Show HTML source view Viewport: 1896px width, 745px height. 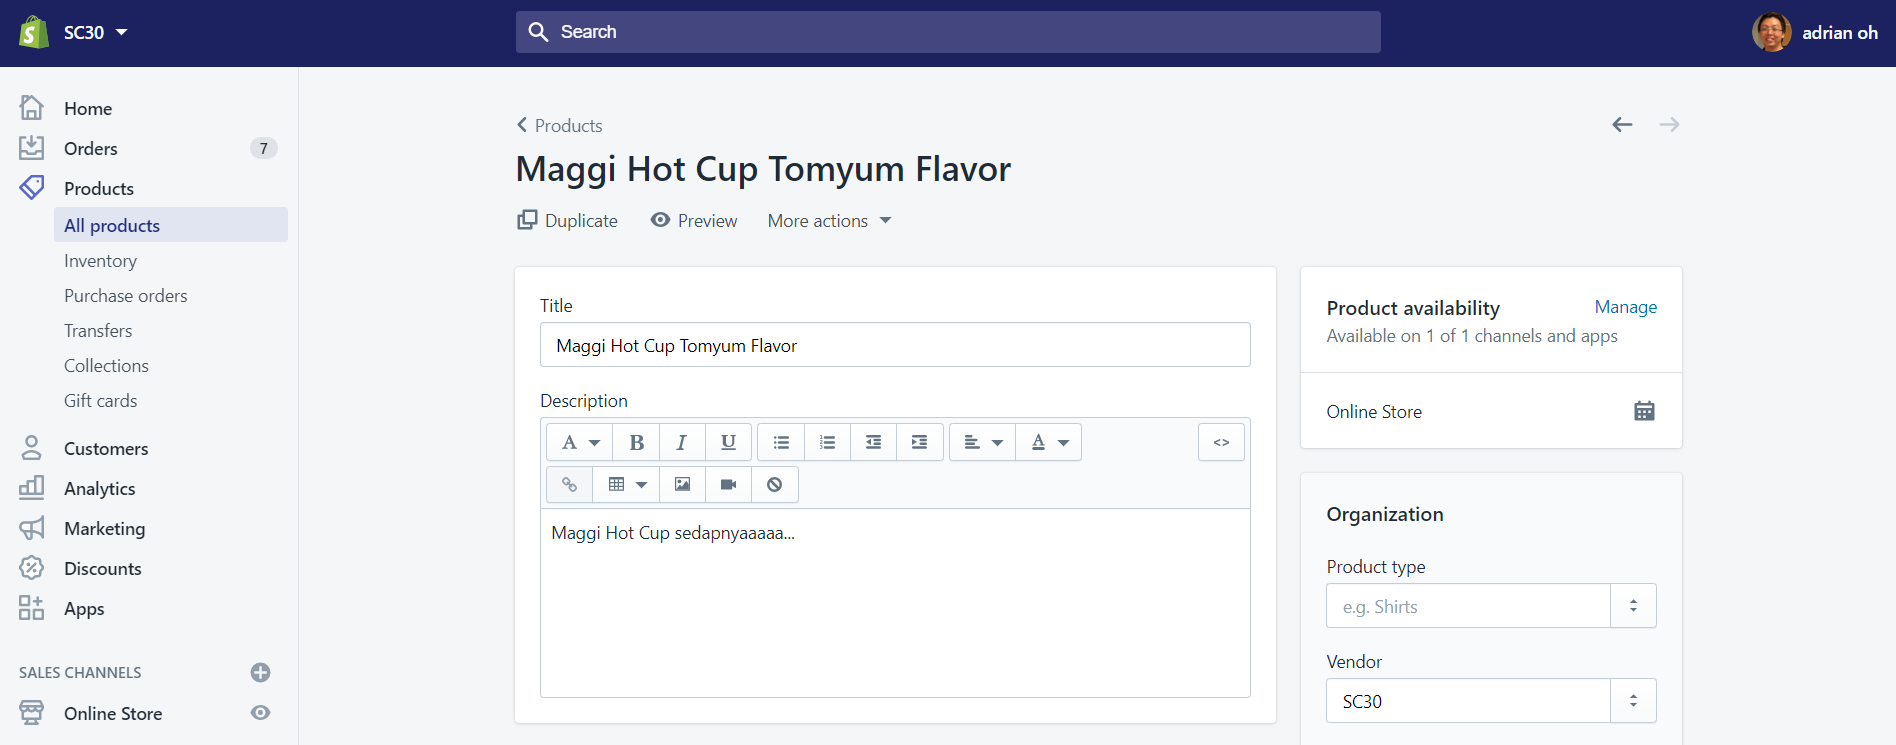pyautogui.click(x=1221, y=442)
